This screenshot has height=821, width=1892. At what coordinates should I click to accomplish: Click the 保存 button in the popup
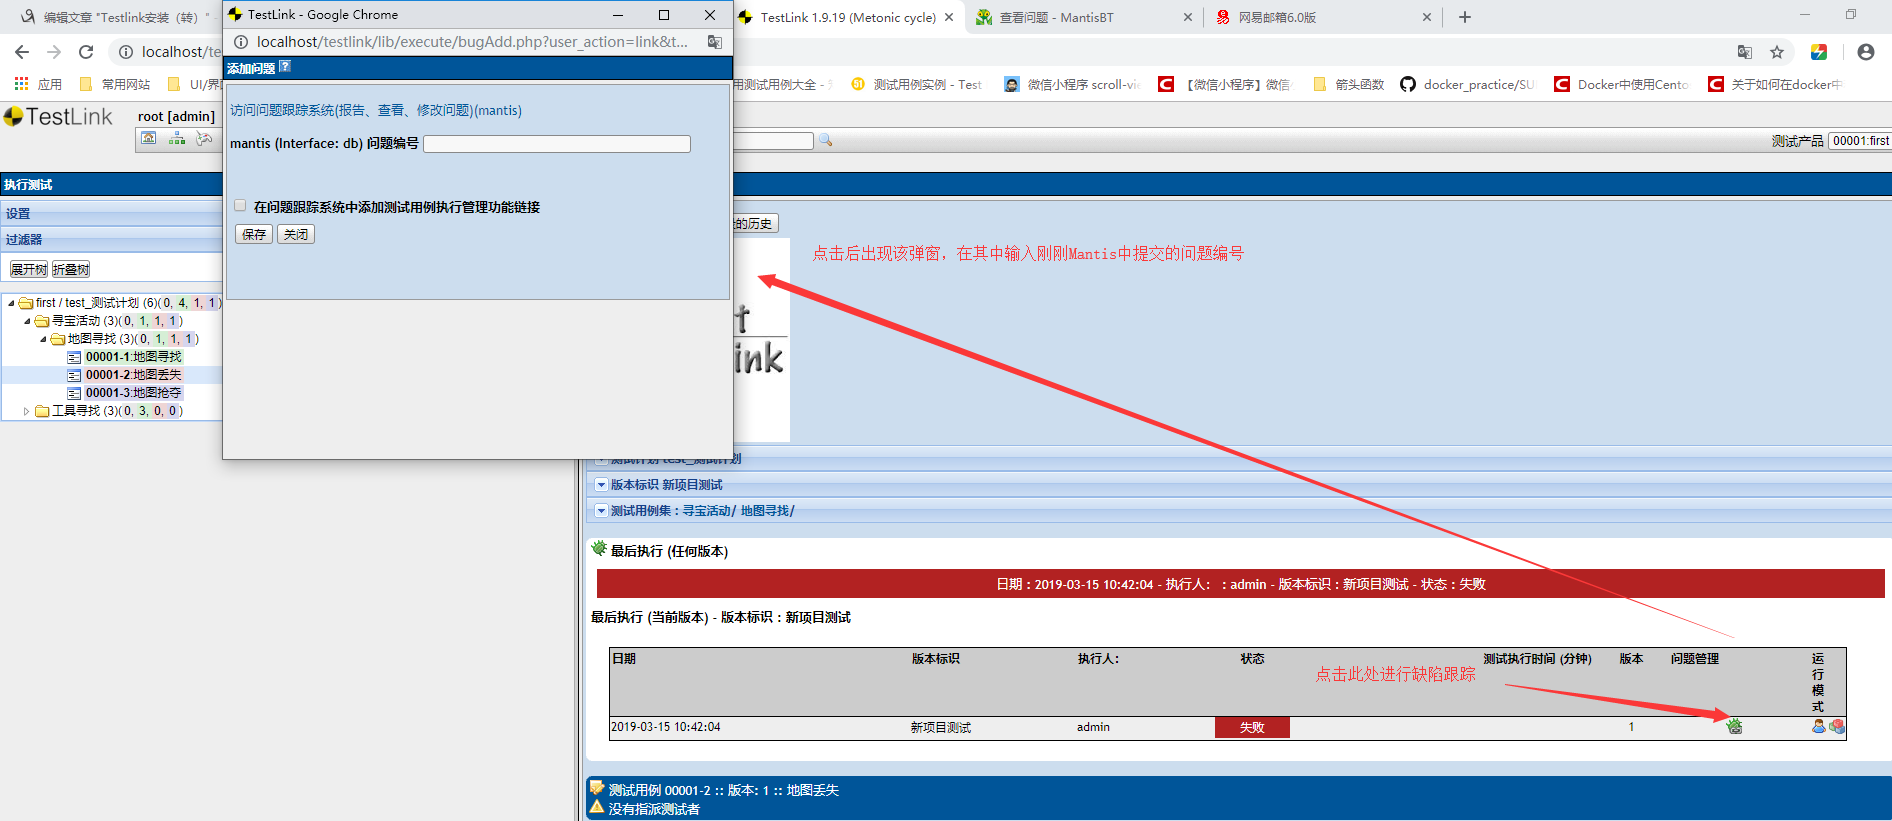[x=254, y=234]
